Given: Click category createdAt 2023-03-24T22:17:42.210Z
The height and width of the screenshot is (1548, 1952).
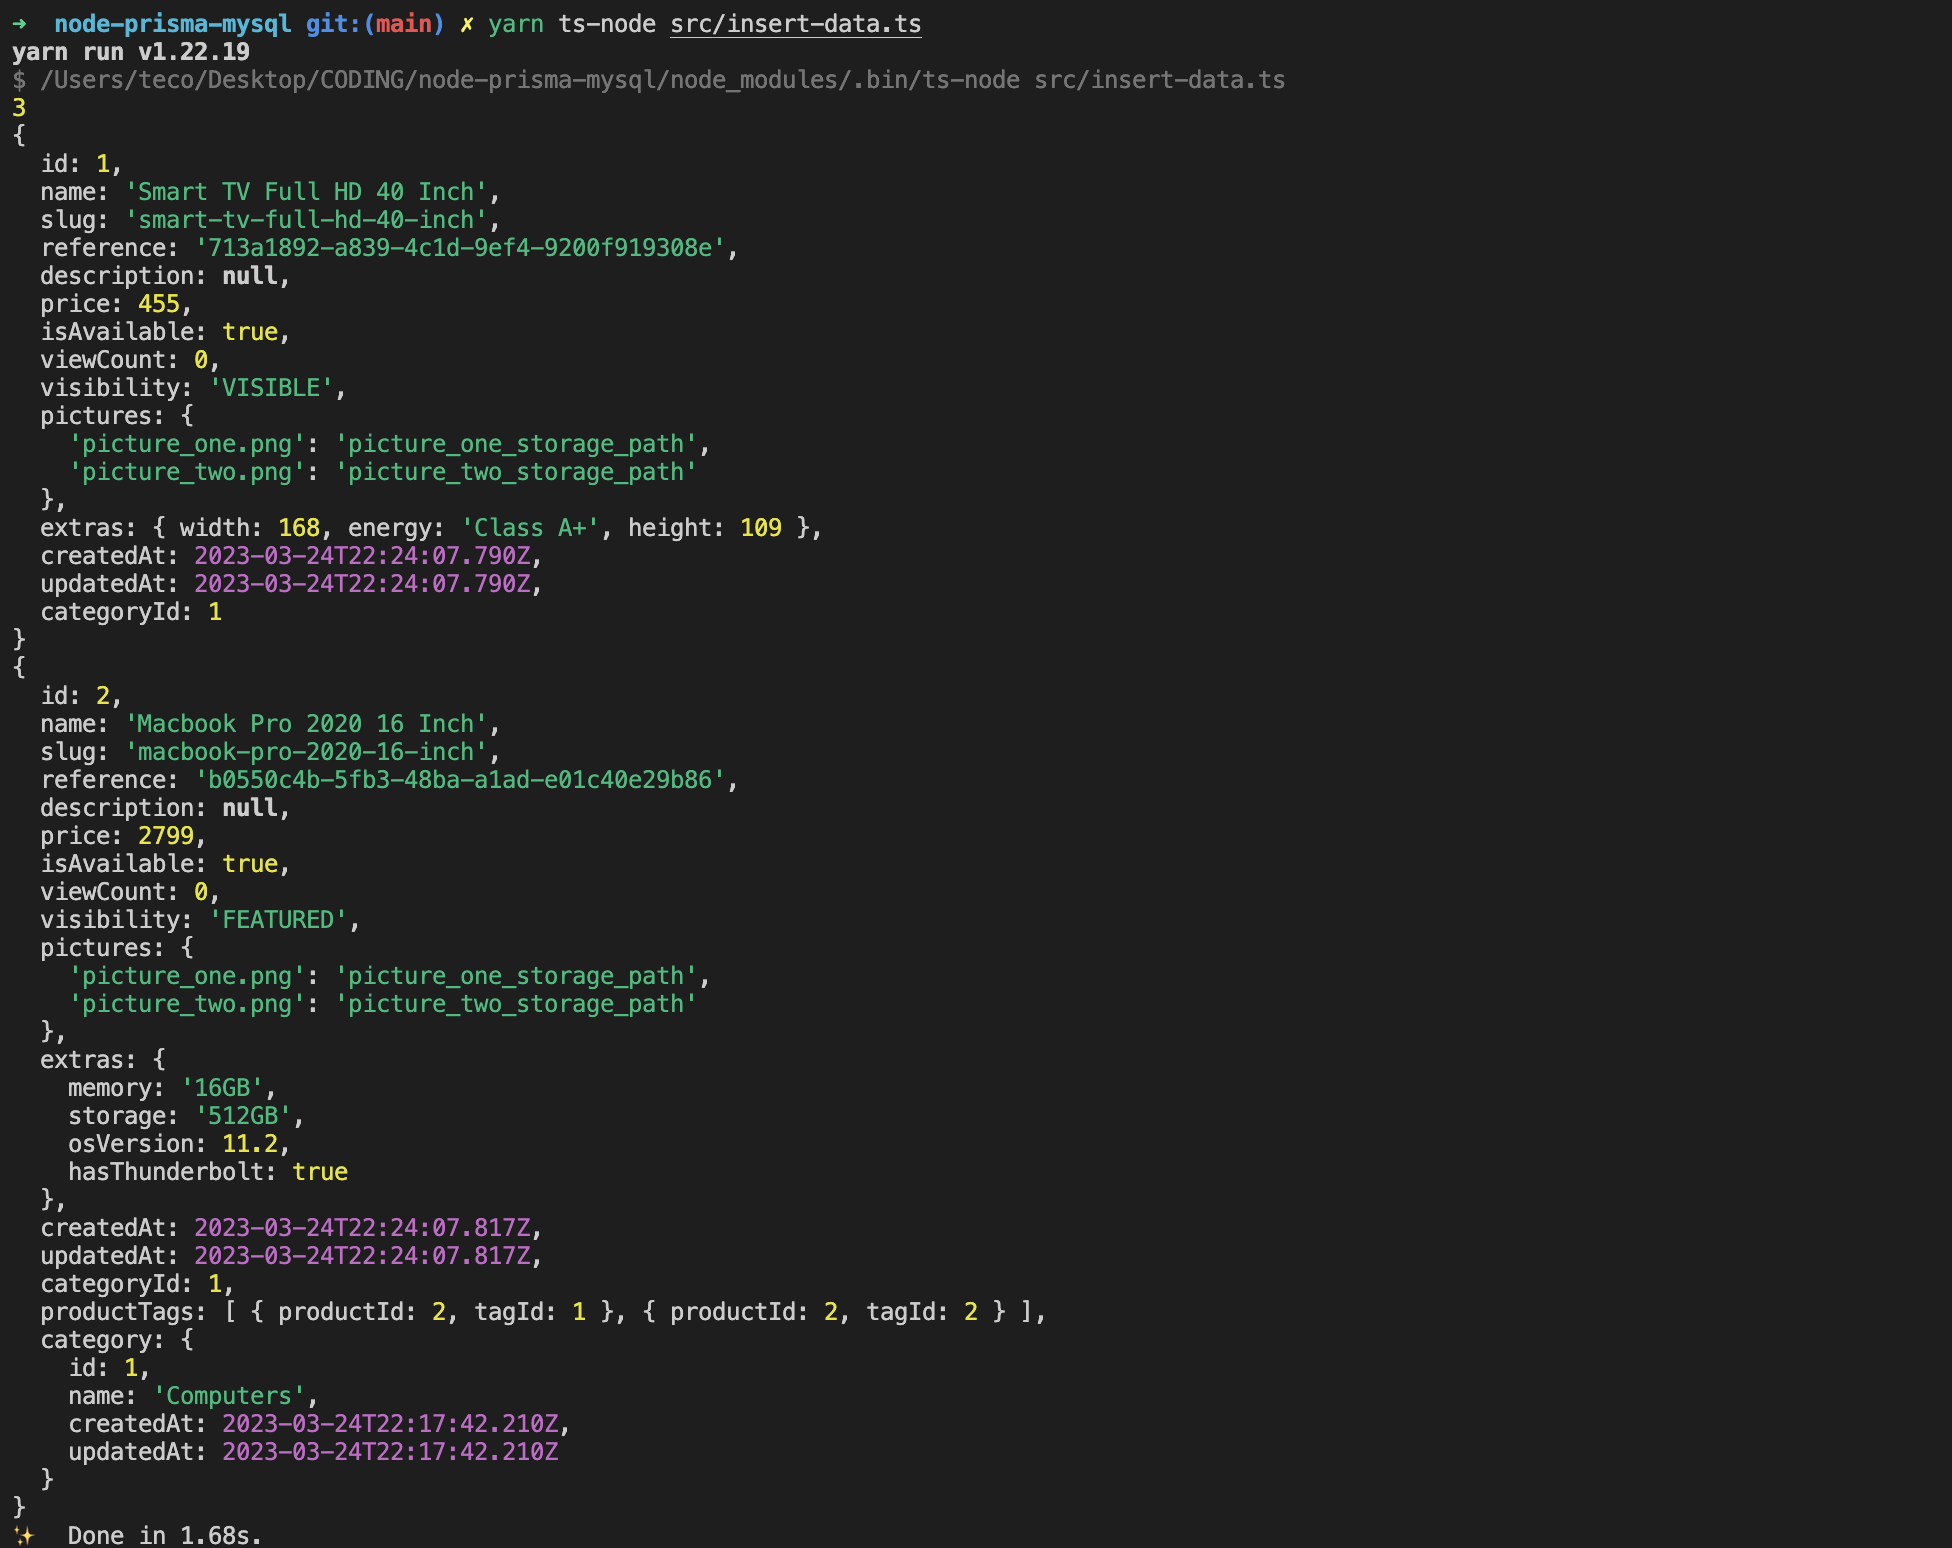Looking at the screenshot, I should [390, 1424].
